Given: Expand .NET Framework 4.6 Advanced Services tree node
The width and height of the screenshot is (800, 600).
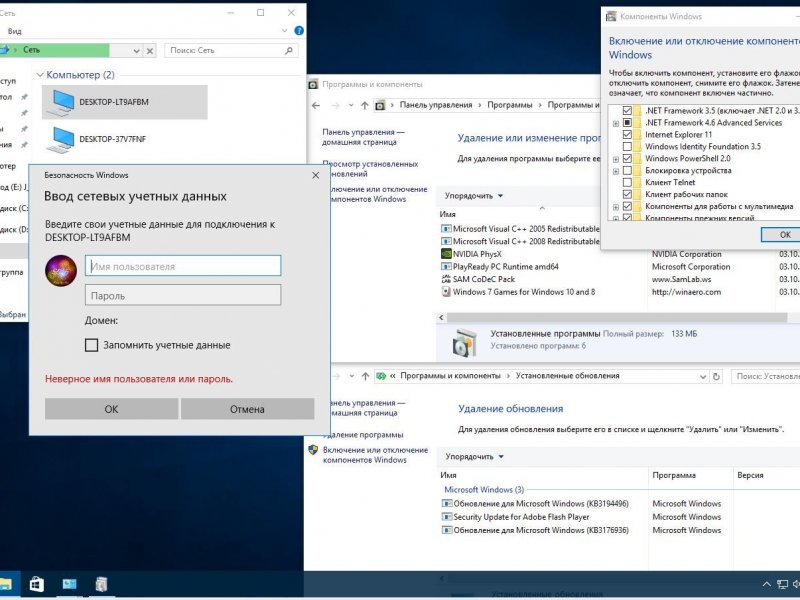Looking at the screenshot, I should point(616,123).
